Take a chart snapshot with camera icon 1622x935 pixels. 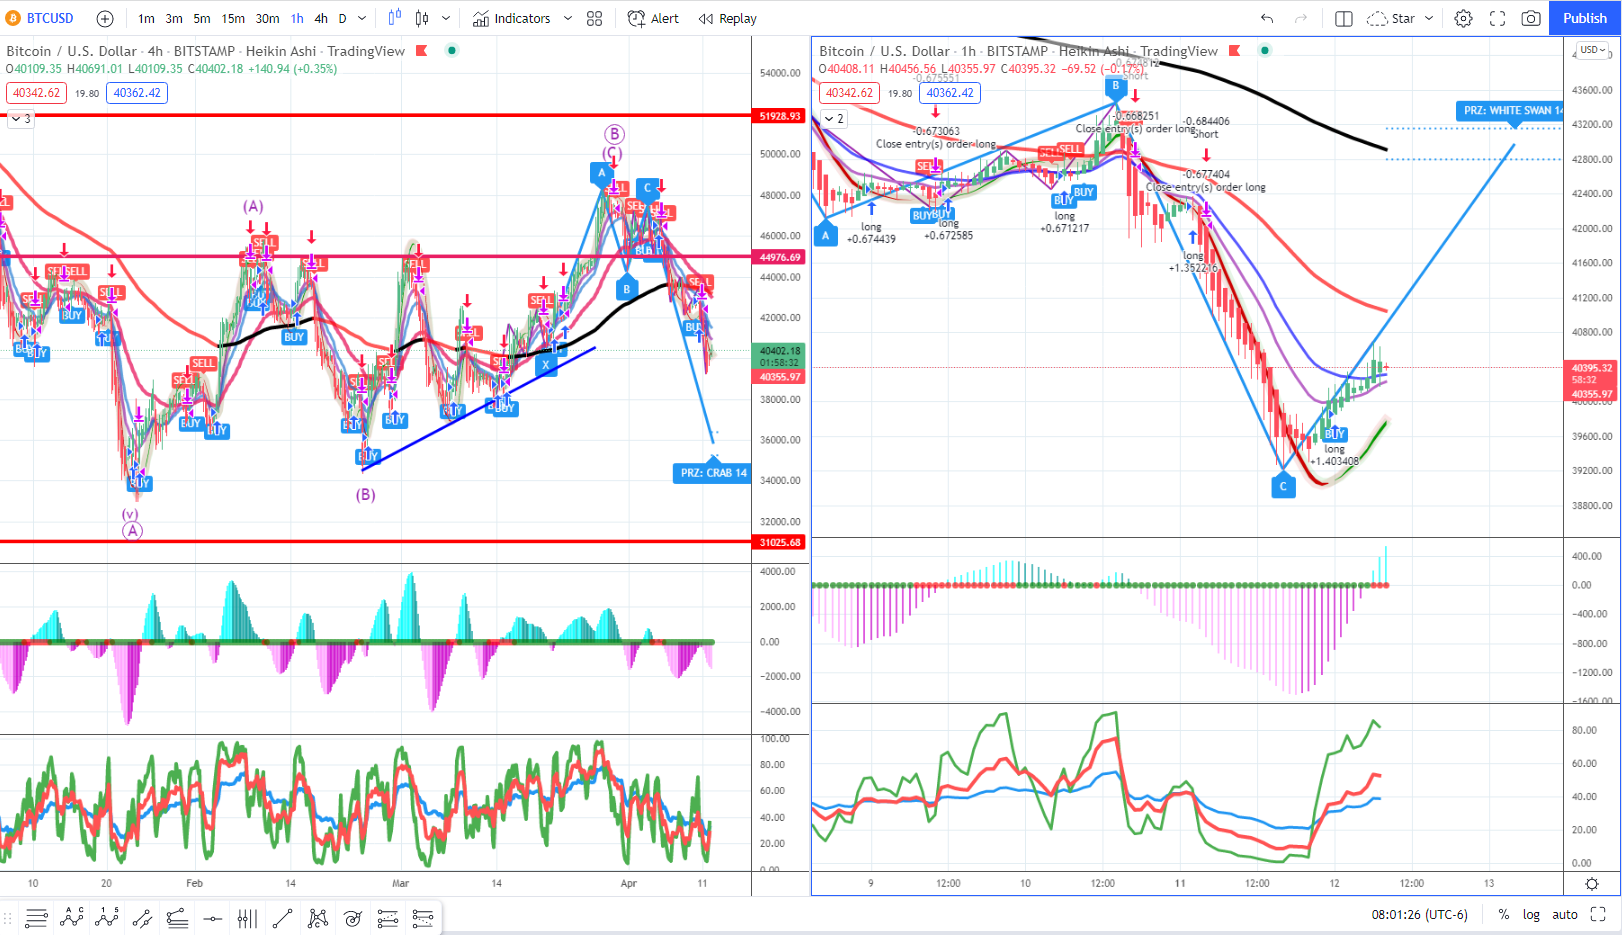1531,18
